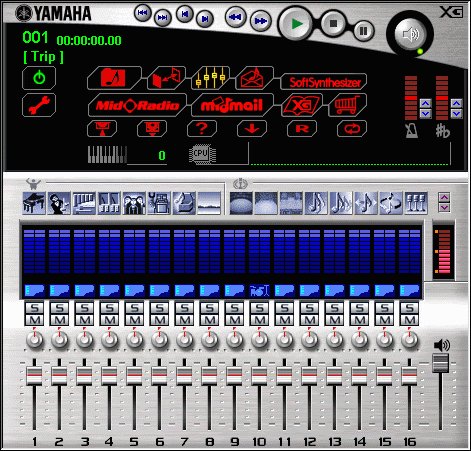Open the shopping cart icon
The image size is (471, 451).
point(347,105)
